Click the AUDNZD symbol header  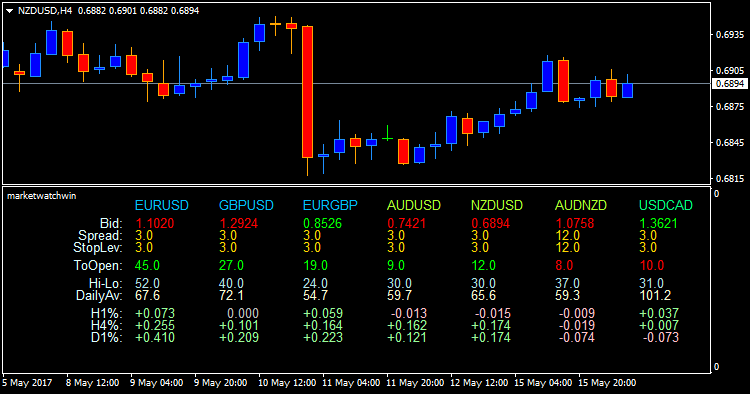[581, 206]
